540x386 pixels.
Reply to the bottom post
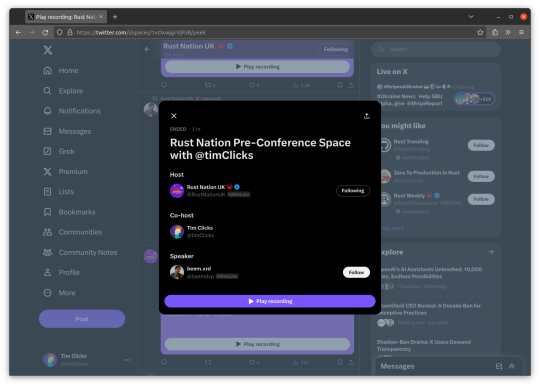click(164, 362)
